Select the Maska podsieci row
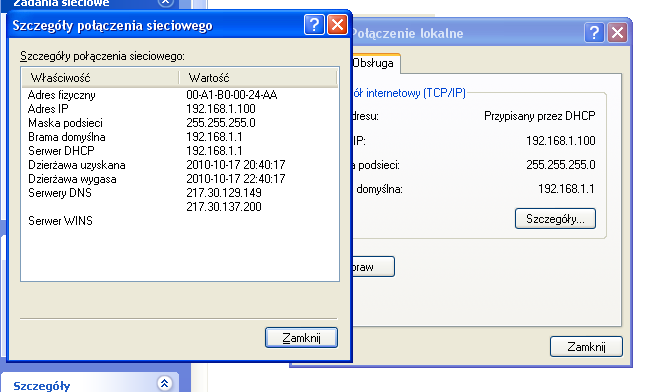 (180, 123)
